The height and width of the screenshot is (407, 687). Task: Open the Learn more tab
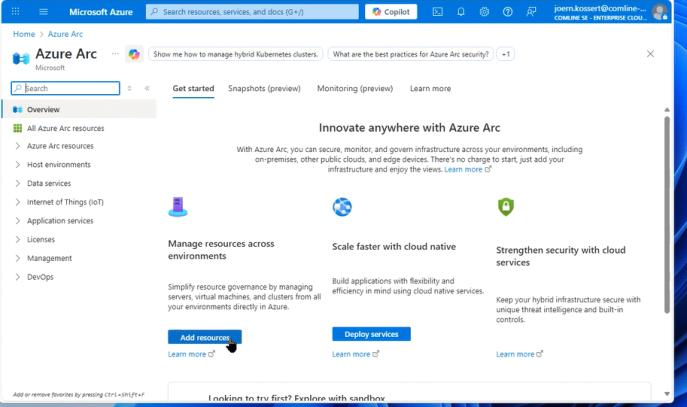(x=430, y=88)
